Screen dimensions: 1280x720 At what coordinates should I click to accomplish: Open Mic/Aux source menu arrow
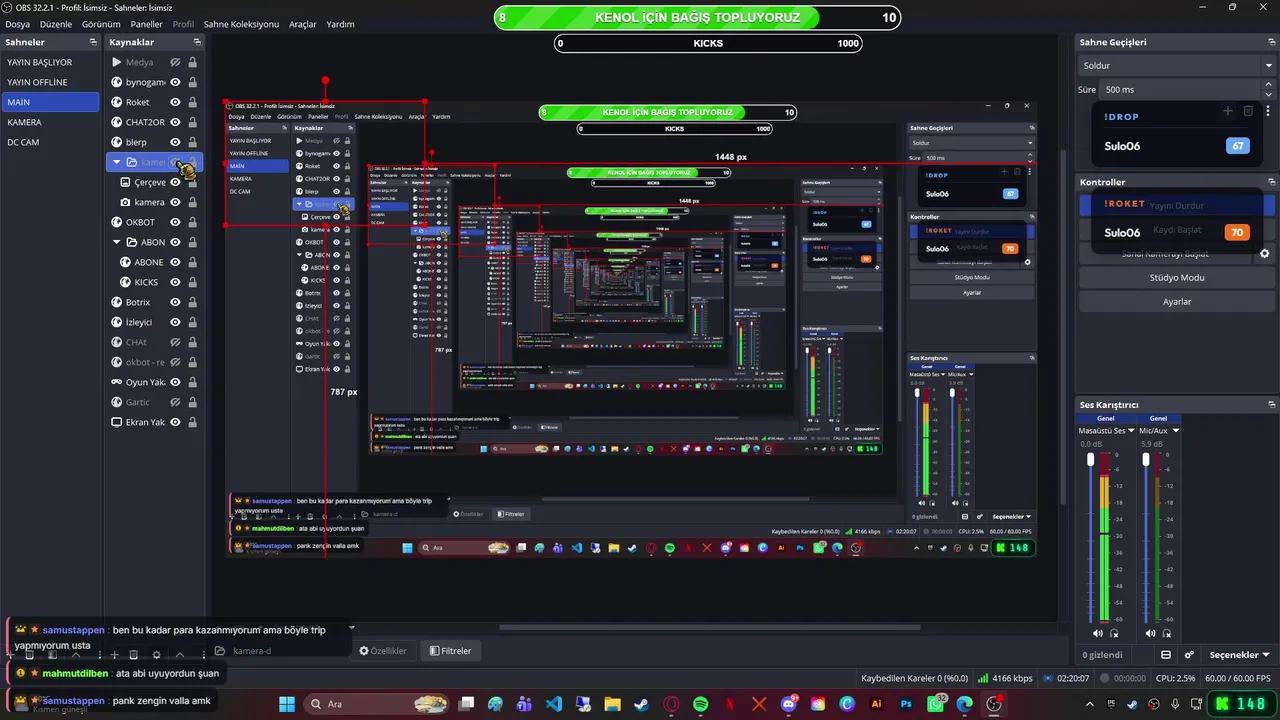point(1175,431)
